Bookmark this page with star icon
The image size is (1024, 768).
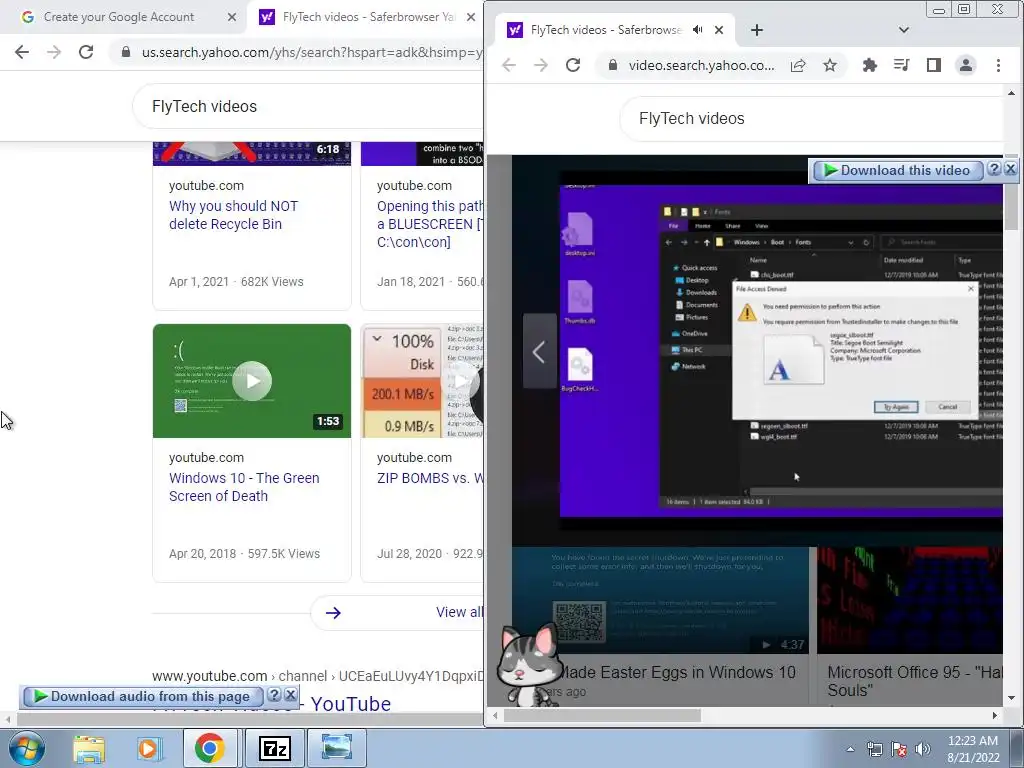829,65
